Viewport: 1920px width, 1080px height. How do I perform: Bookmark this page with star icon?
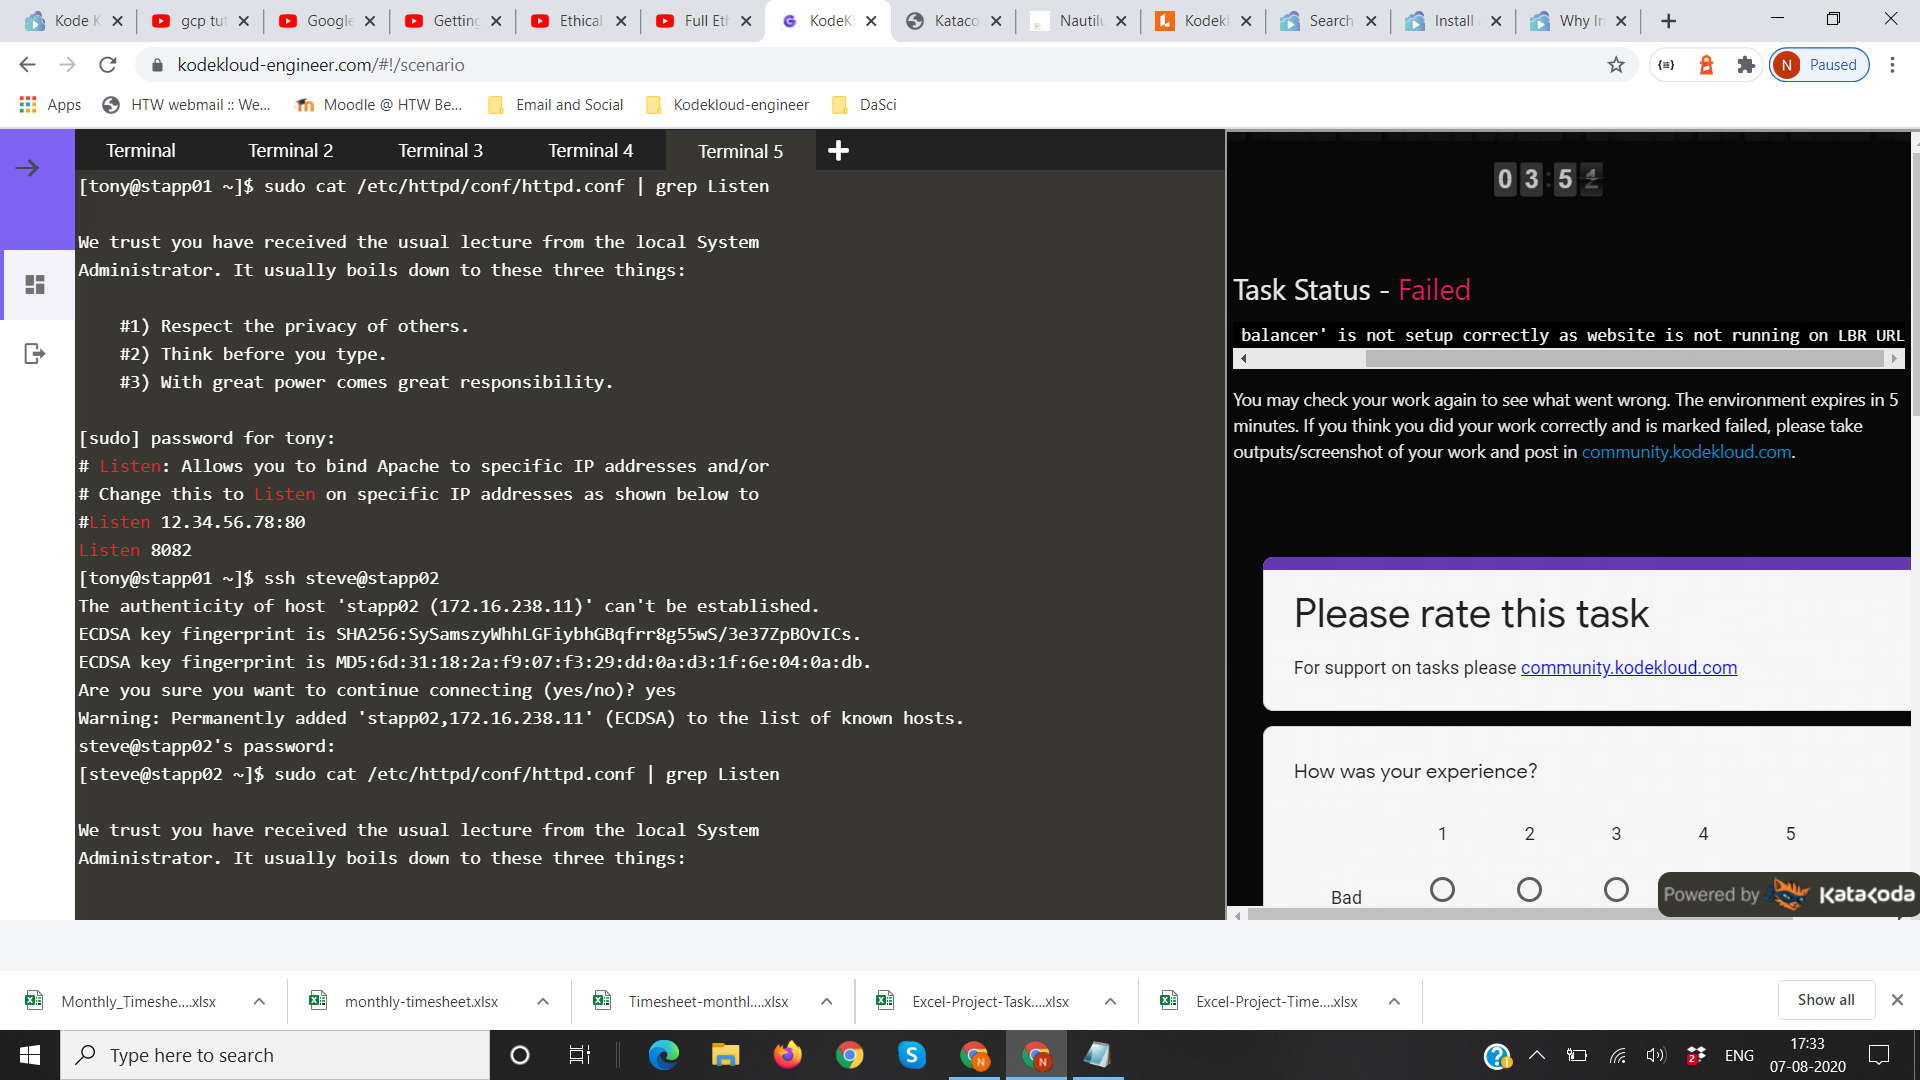(1616, 65)
